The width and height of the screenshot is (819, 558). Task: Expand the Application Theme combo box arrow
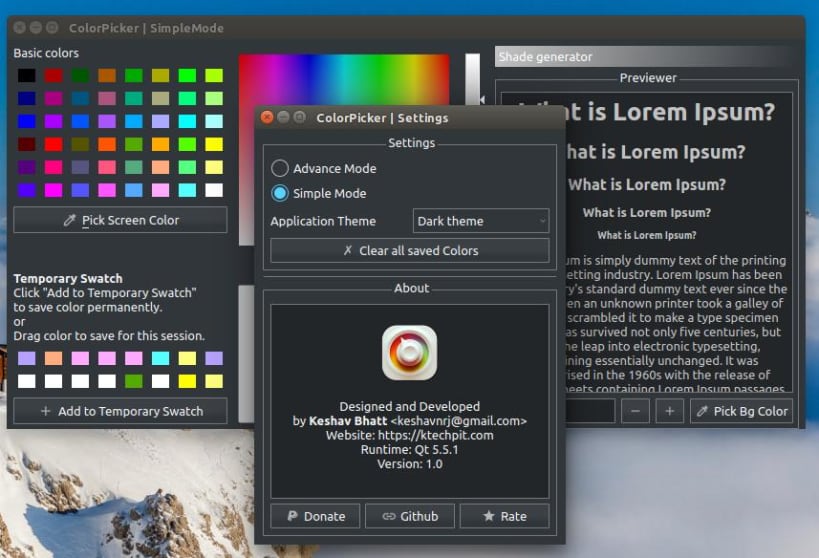[542, 221]
